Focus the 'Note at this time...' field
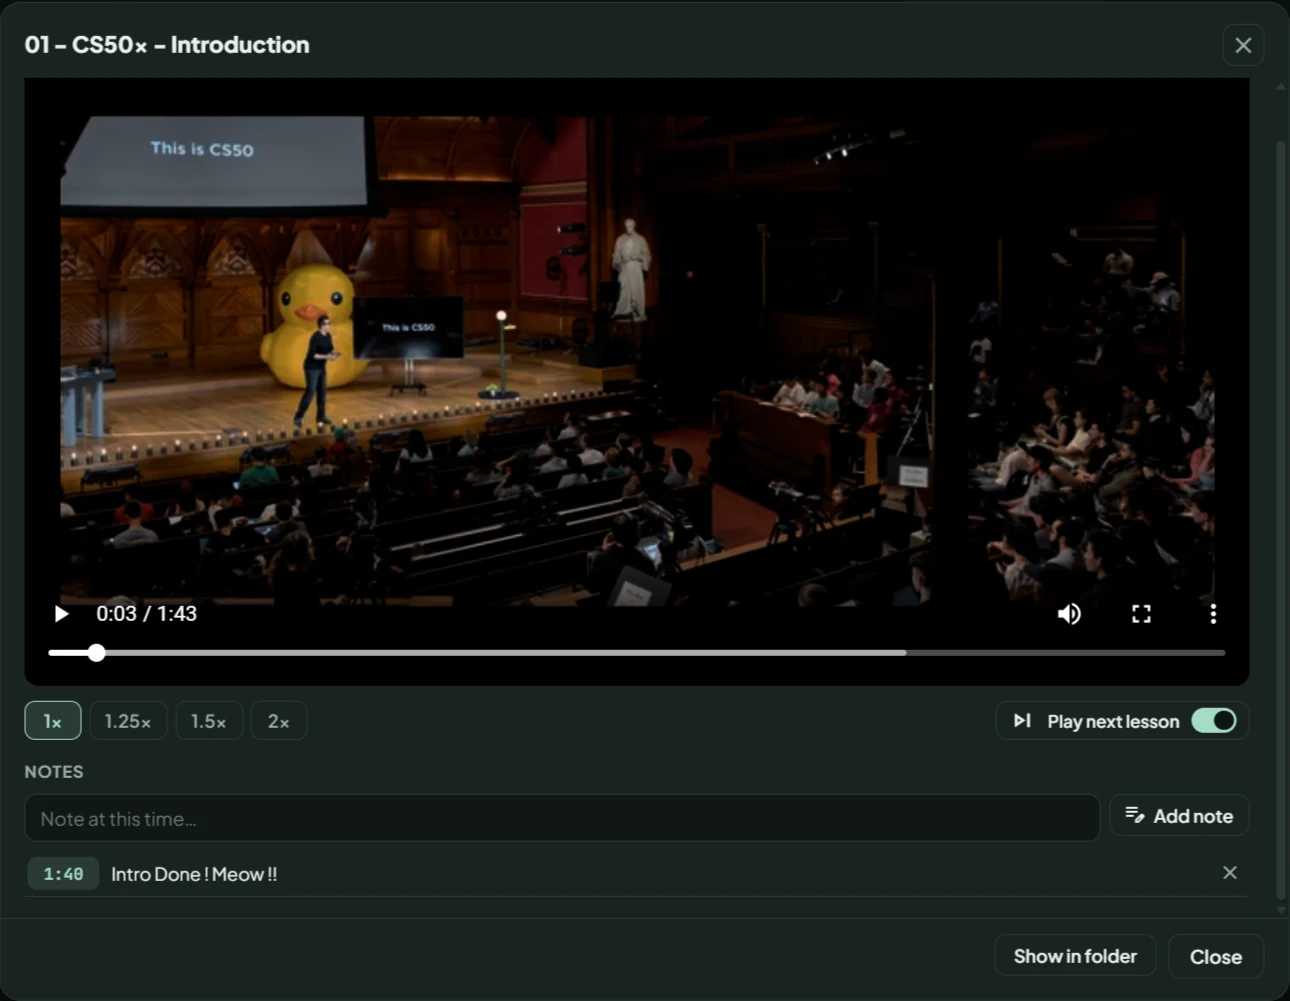Image resolution: width=1290 pixels, height=1001 pixels. tap(562, 818)
